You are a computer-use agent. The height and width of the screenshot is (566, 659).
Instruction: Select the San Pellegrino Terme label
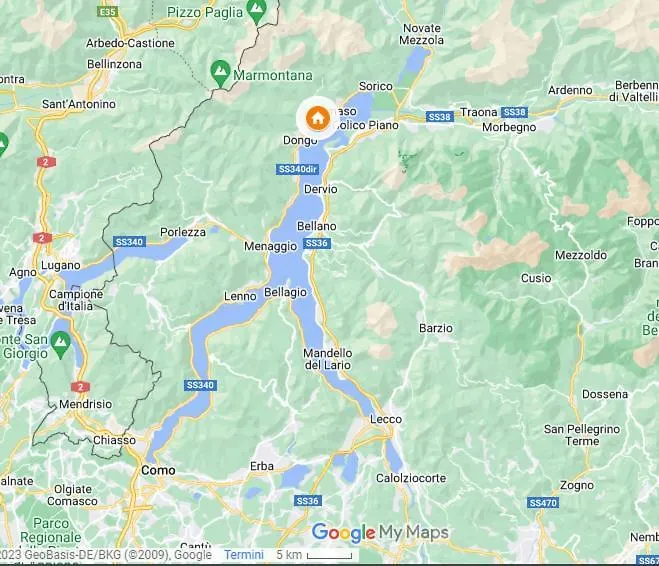582,435
